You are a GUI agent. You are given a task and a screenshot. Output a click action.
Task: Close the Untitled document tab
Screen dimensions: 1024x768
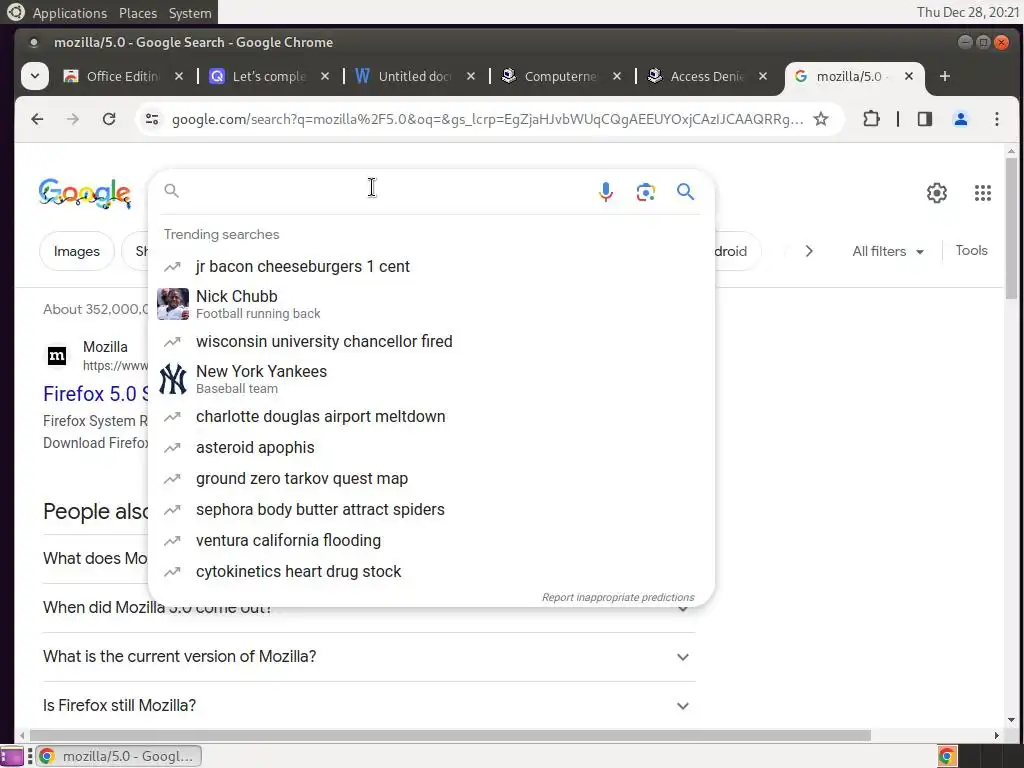471,76
